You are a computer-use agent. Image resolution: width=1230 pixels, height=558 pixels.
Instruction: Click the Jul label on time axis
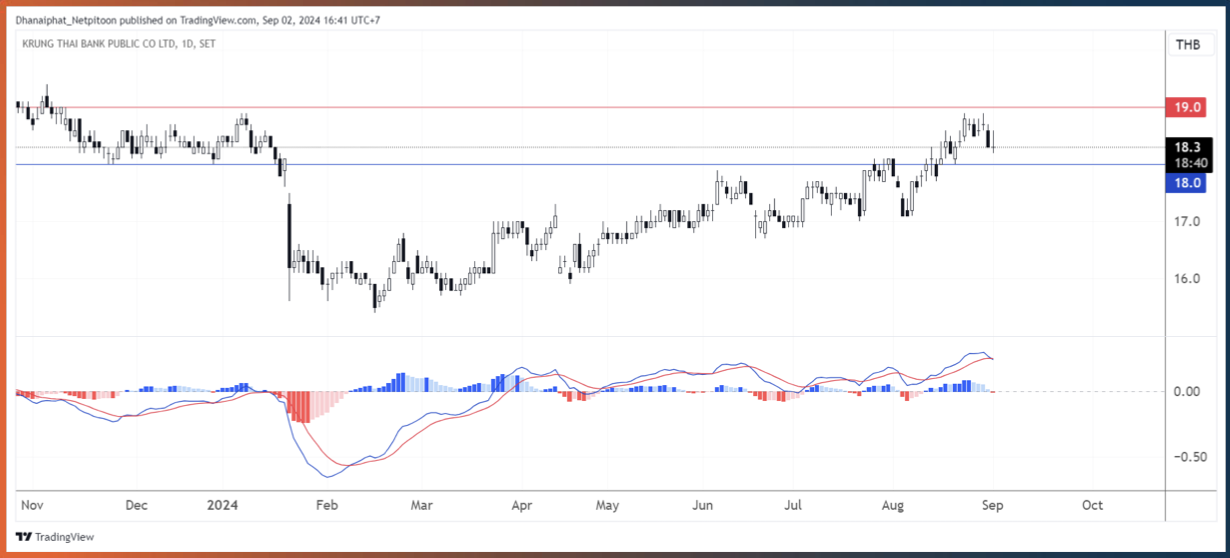(x=795, y=506)
